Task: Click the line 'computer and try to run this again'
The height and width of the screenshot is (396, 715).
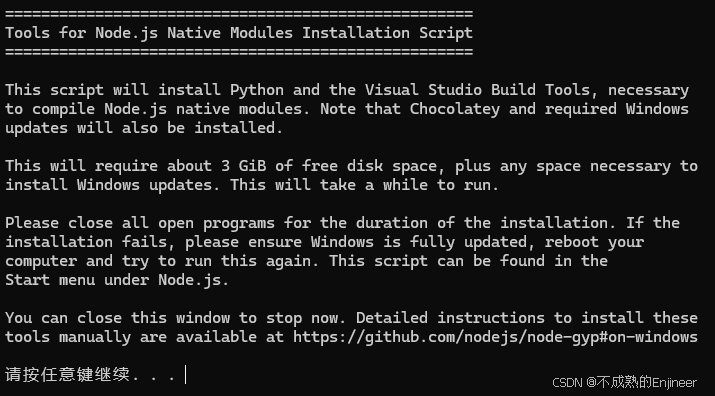Action: point(306,261)
